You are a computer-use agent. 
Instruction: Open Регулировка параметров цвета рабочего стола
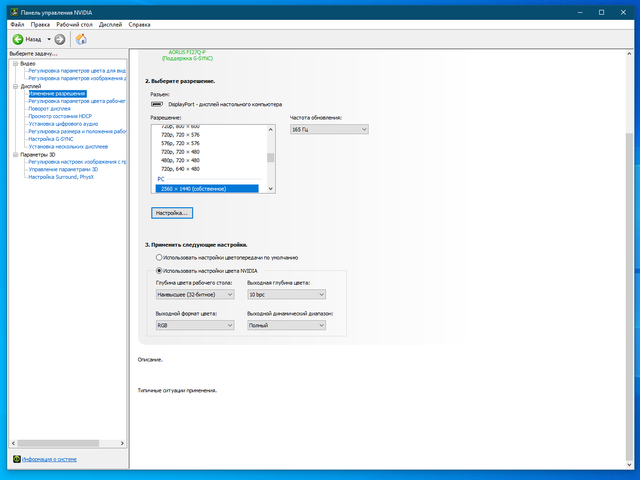click(x=77, y=101)
